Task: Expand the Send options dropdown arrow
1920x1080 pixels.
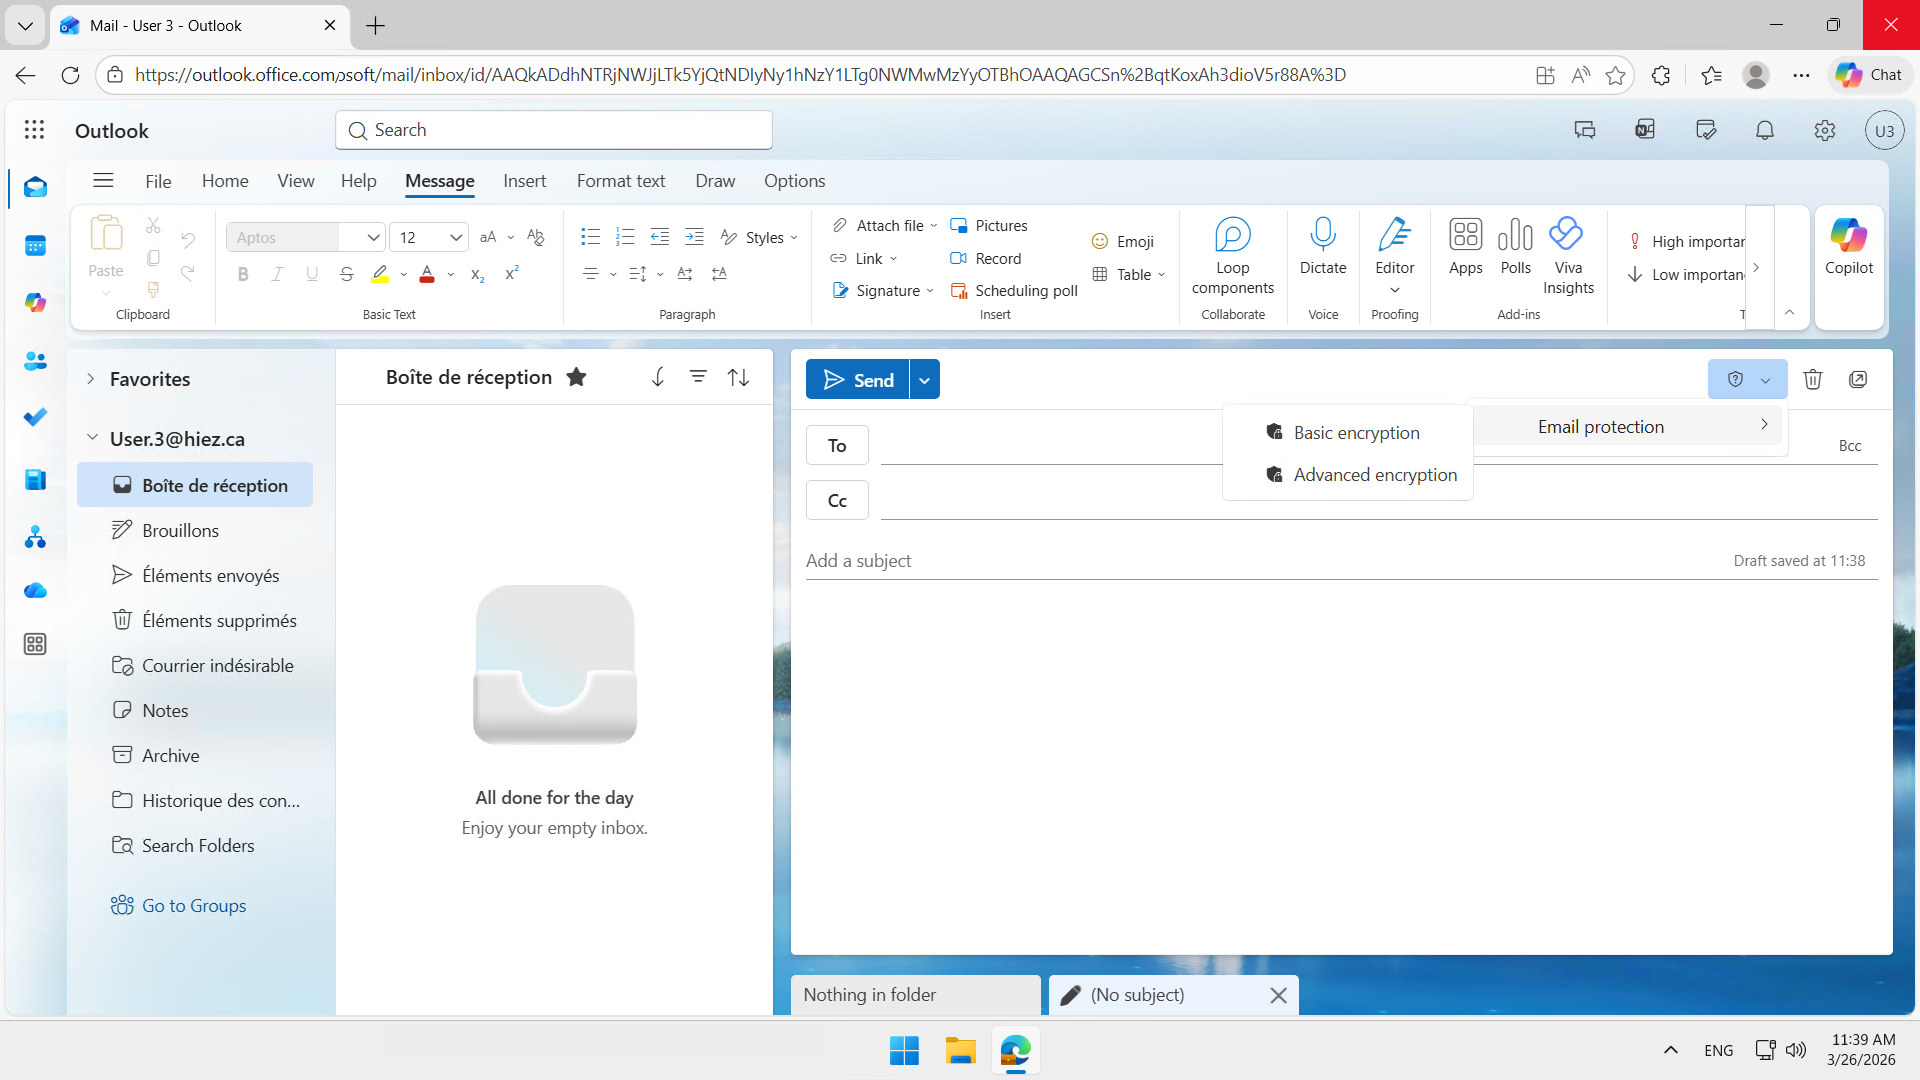Action: pyautogui.click(x=925, y=380)
